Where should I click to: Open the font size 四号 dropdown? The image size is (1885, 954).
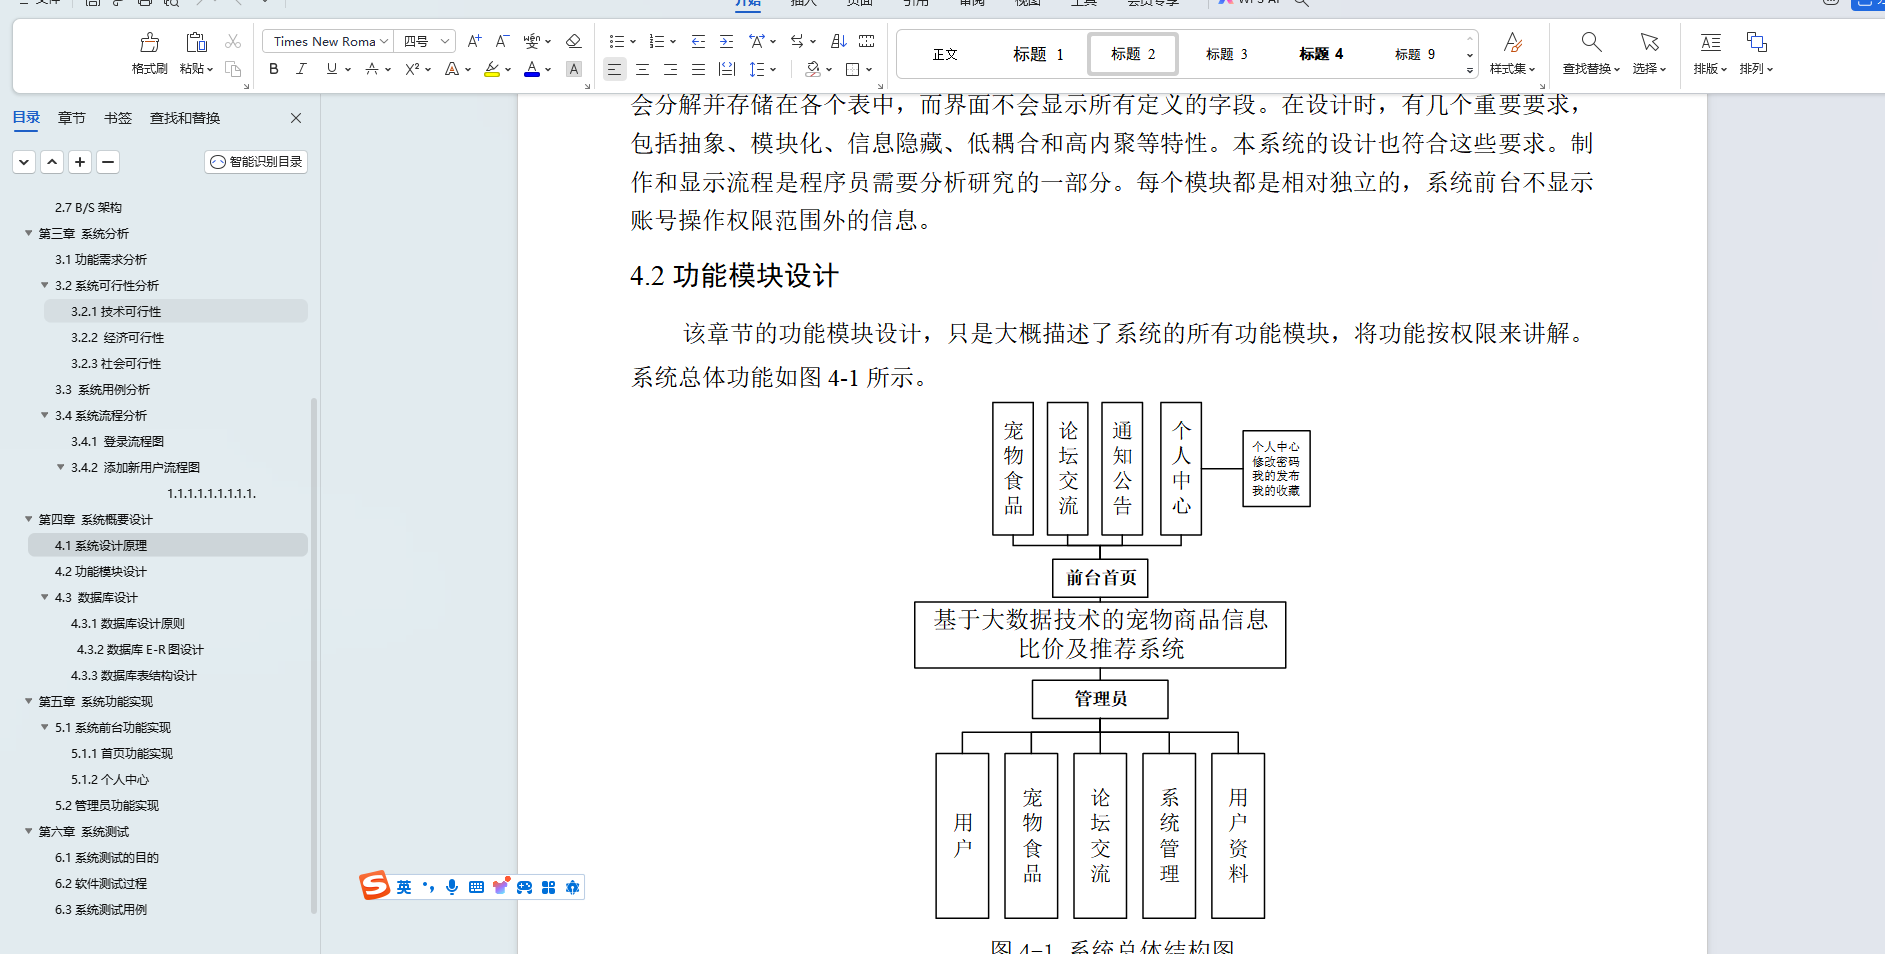point(445,41)
